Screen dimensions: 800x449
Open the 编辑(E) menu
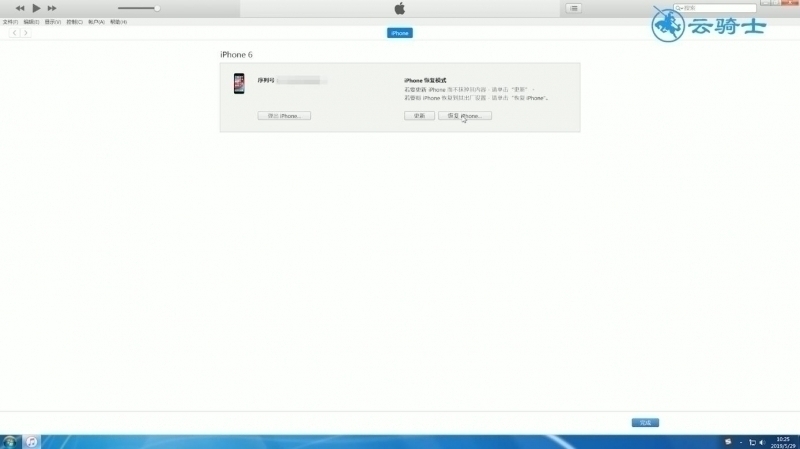pos(31,22)
